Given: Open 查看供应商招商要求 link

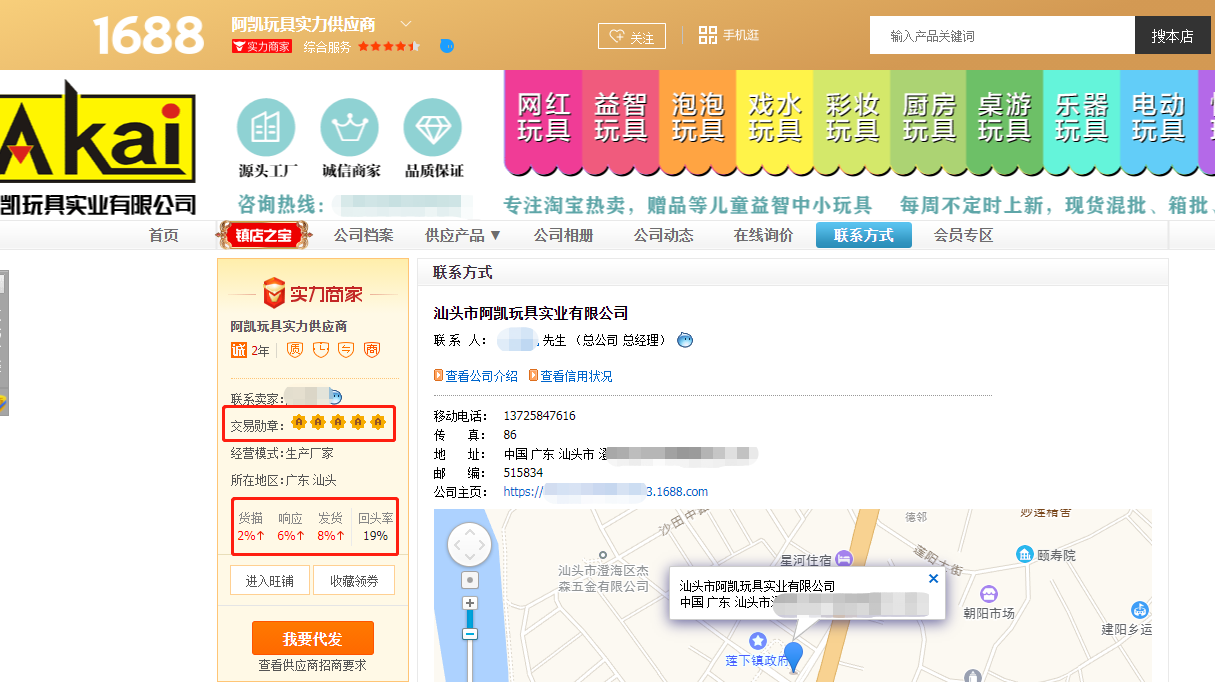Looking at the screenshot, I should click(x=313, y=665).
